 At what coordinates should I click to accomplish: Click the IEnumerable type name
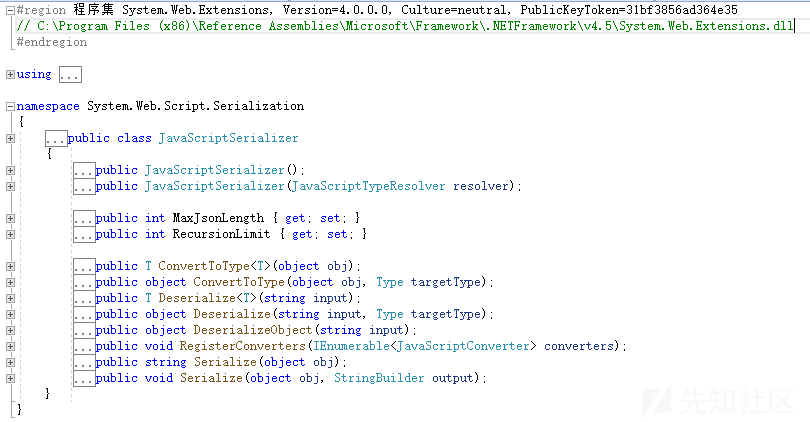click(351, 347)
